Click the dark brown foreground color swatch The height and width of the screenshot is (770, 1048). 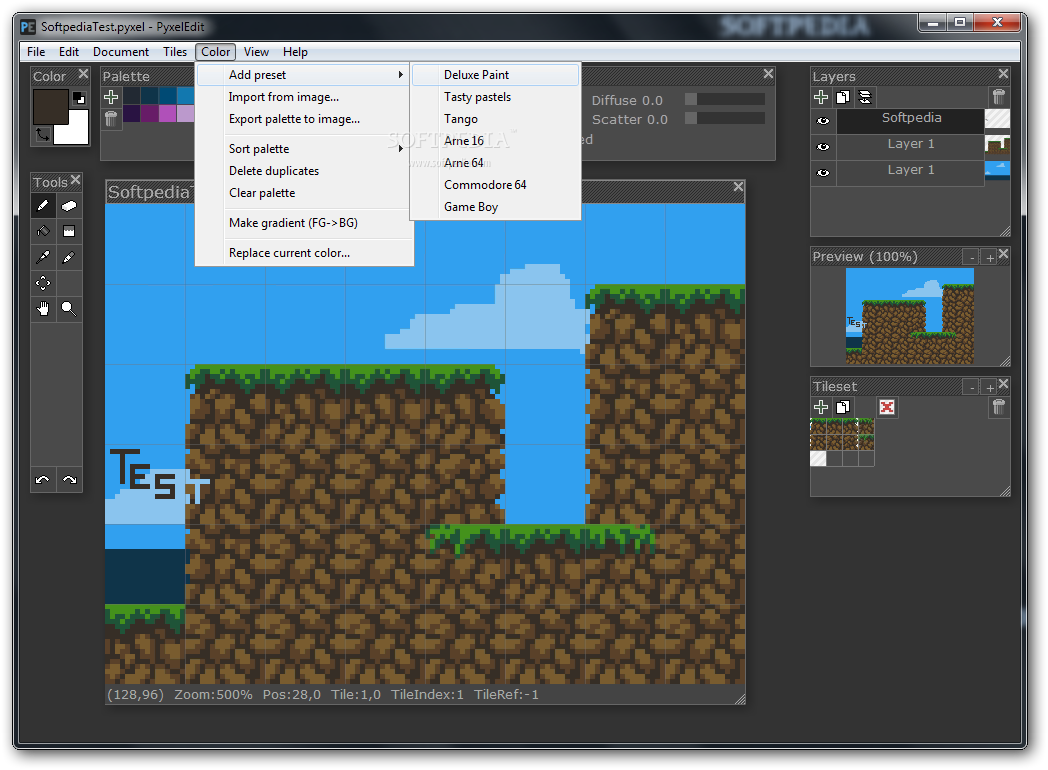pyautogui.click(x=49, y=106)
